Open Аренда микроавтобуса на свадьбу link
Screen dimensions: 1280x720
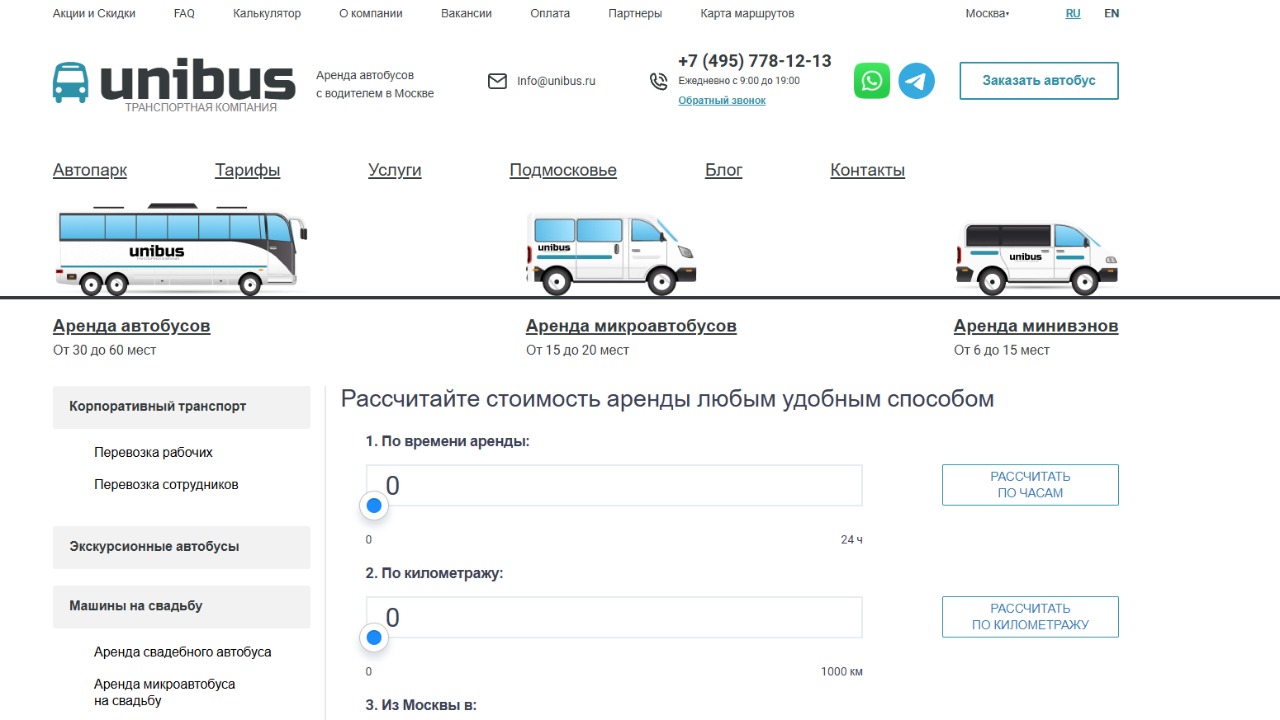point(165,692)
